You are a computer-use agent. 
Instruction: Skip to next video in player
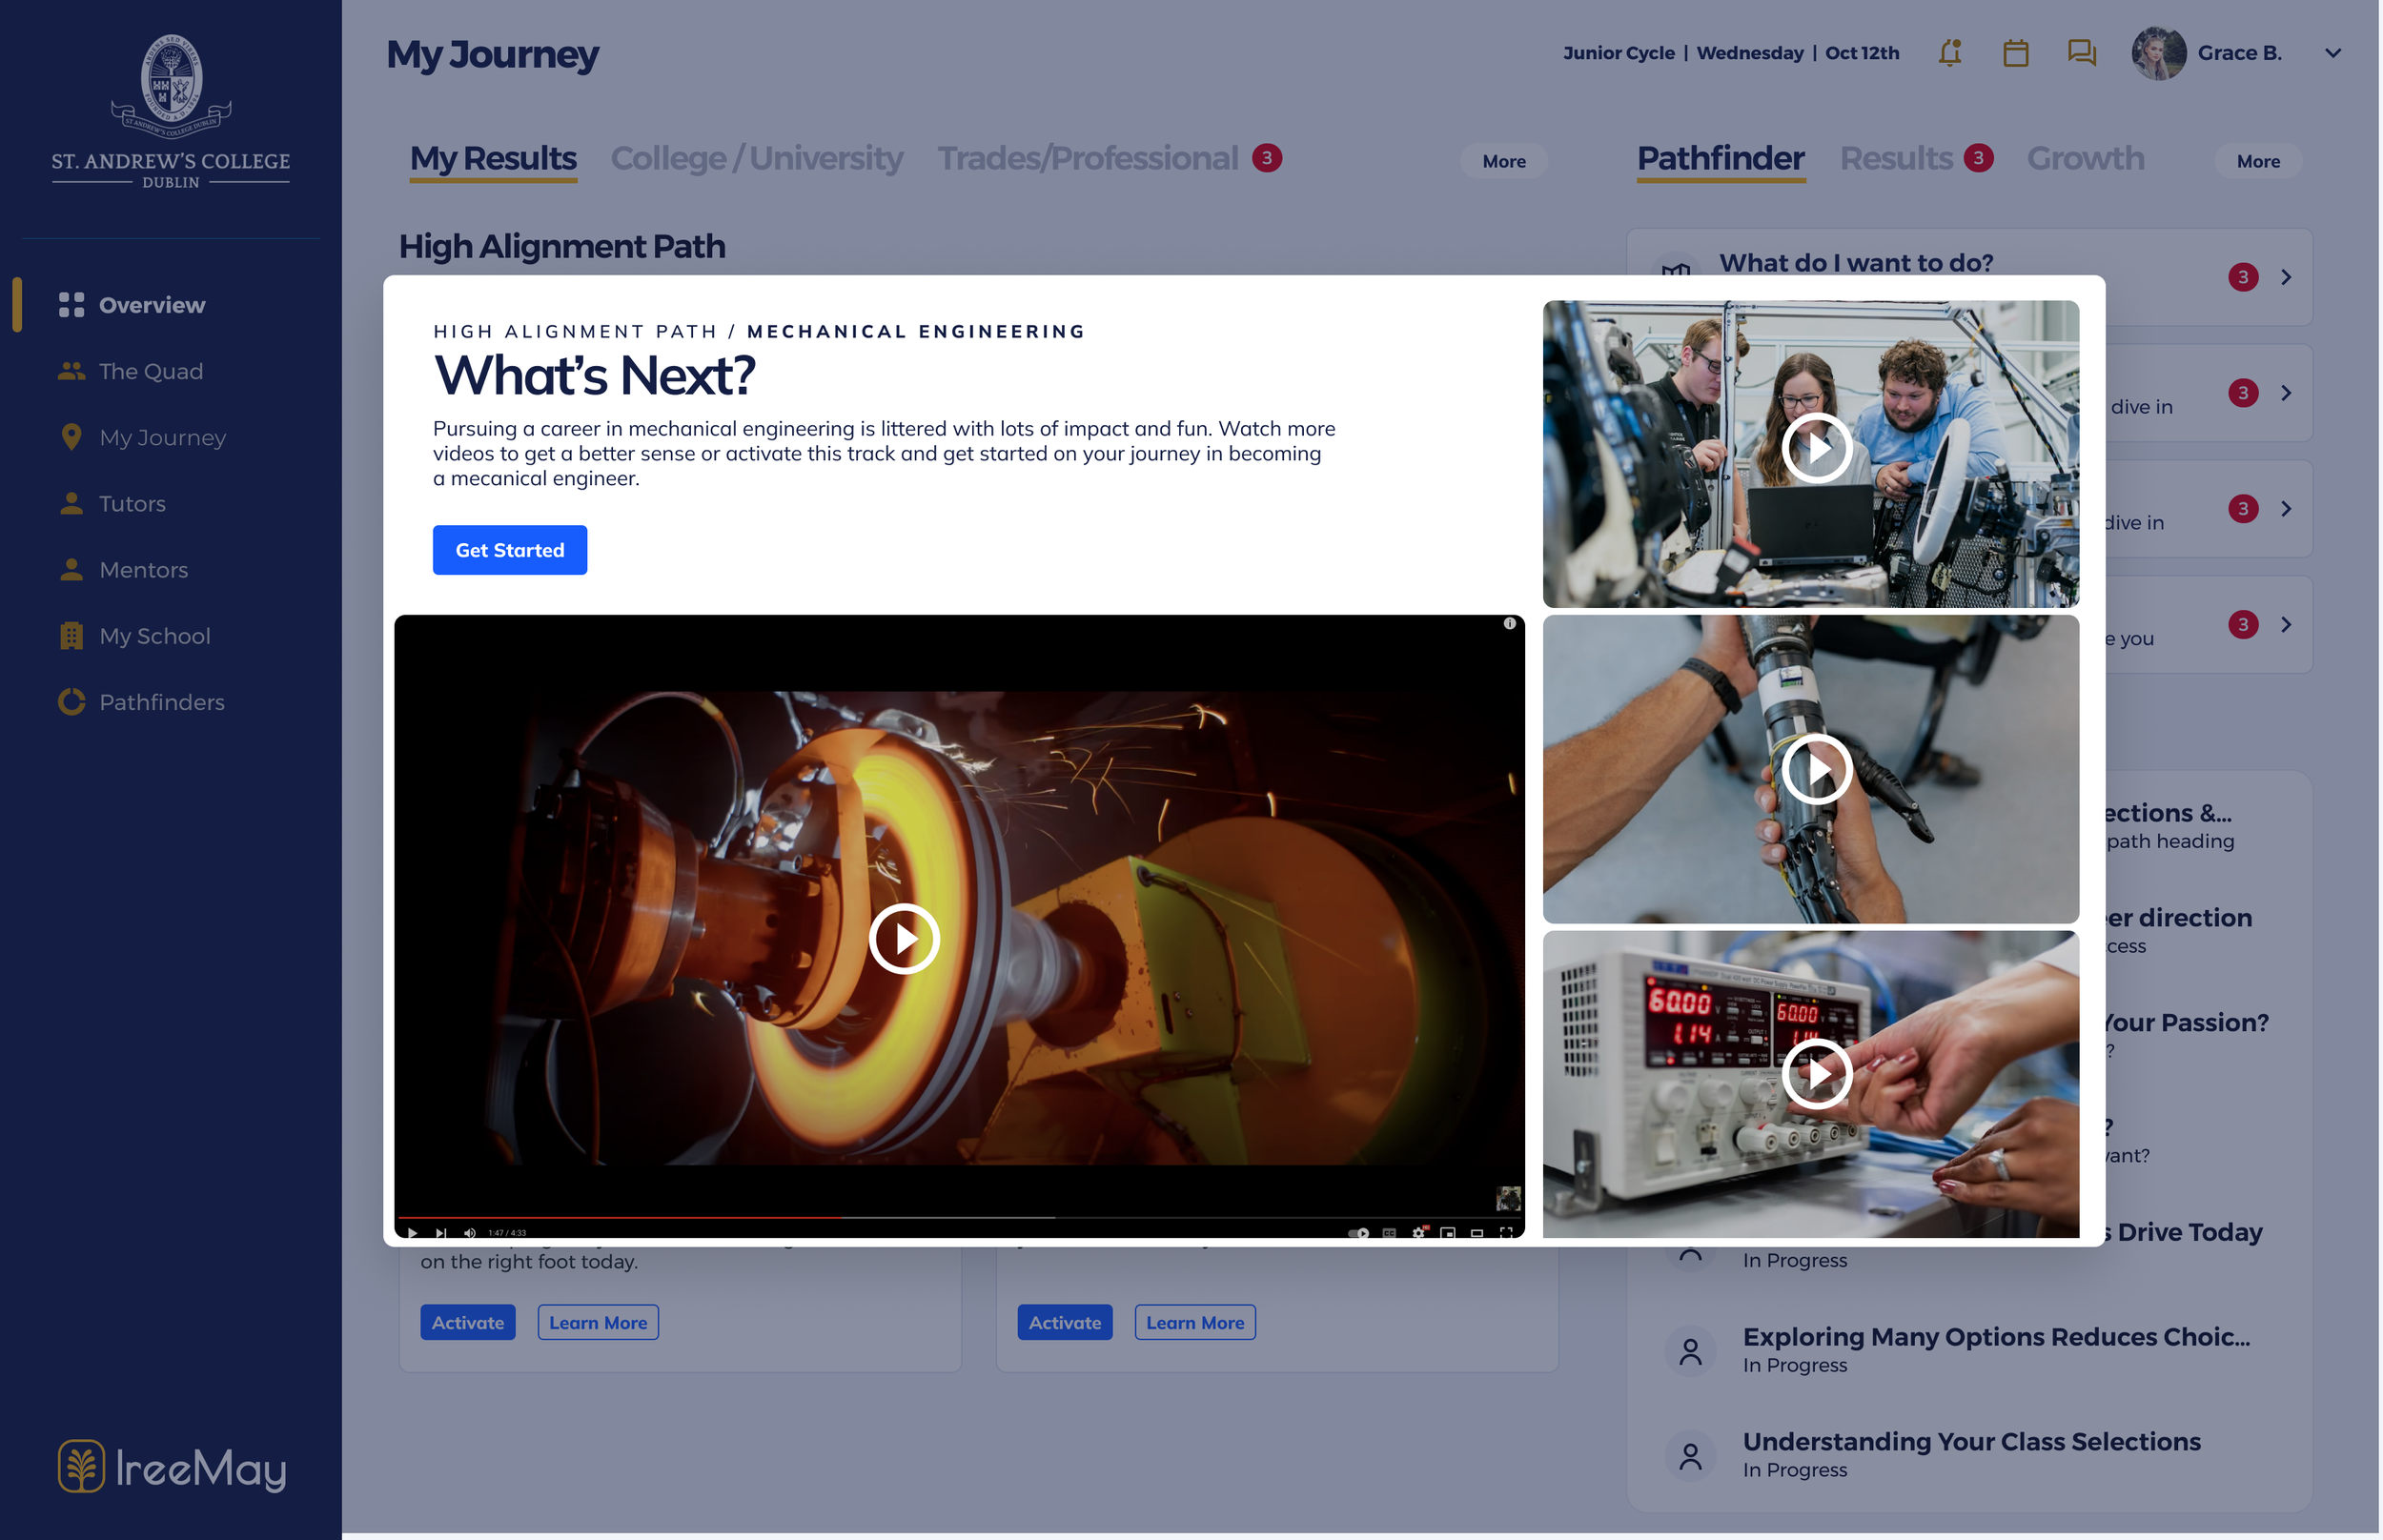[441, 1232]
